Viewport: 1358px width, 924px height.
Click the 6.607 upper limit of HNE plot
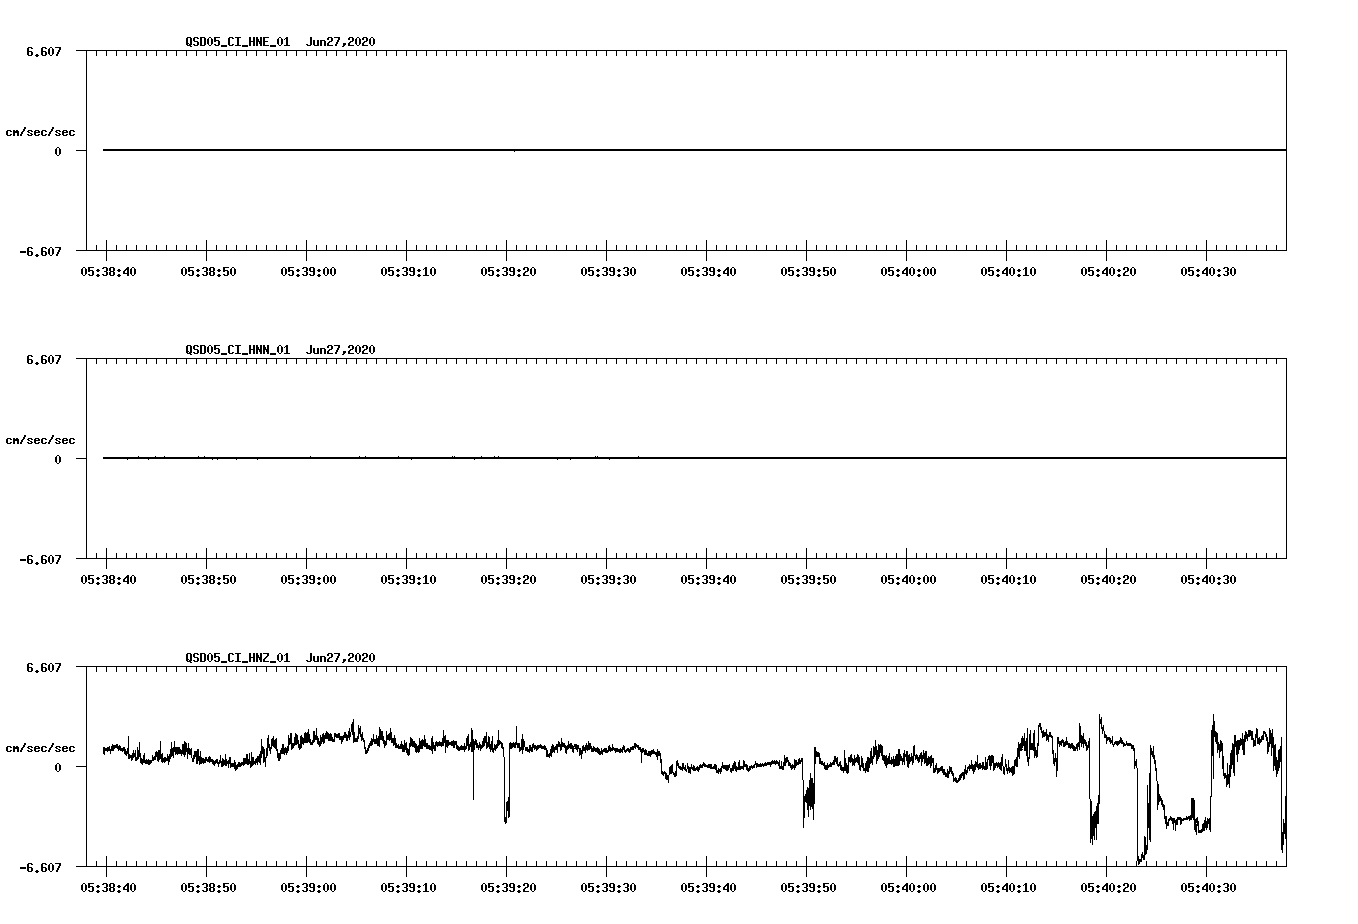coord(44,51)
